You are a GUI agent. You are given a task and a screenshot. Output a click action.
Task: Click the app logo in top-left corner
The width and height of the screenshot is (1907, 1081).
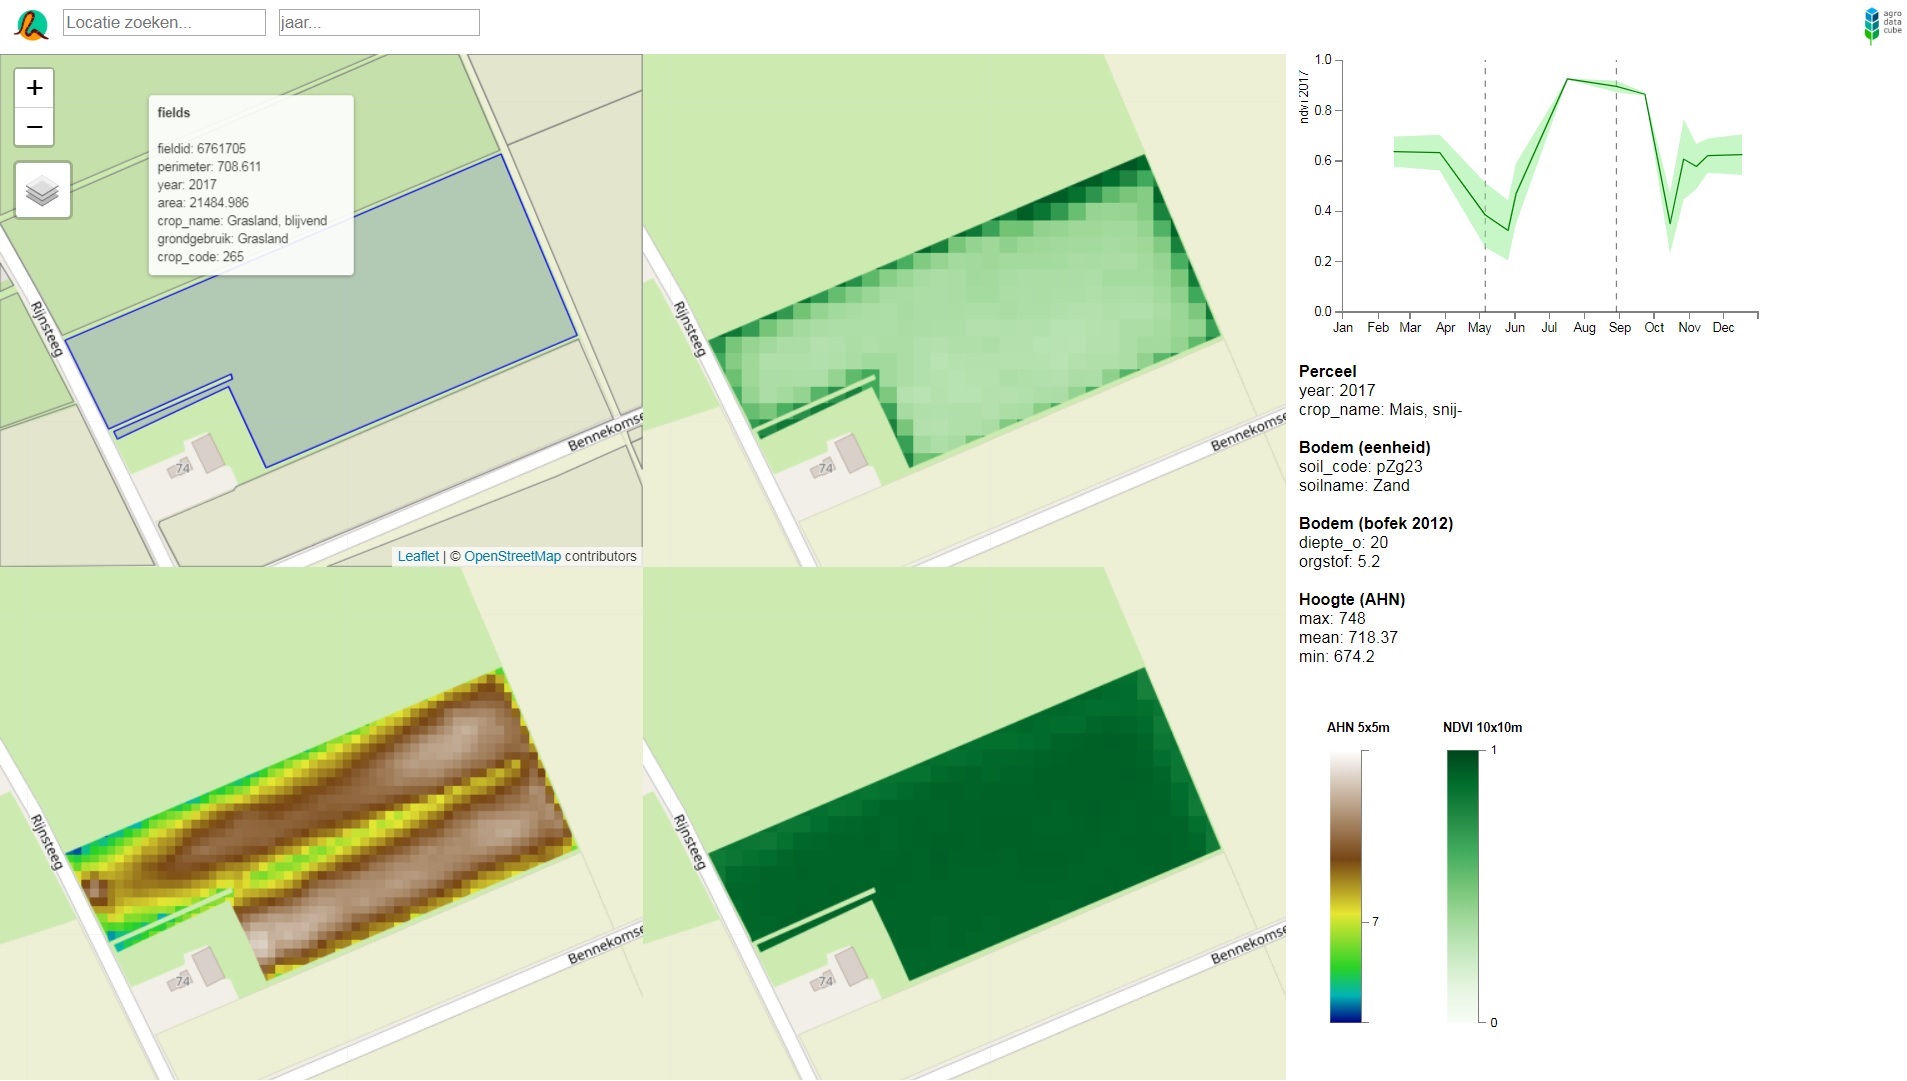pyautogui.click(x=31, y=24)
